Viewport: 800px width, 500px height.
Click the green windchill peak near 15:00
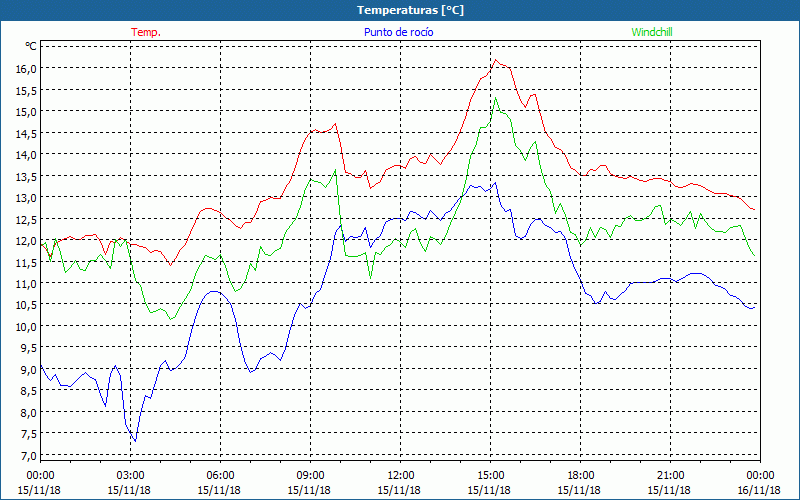coord(495,98)
